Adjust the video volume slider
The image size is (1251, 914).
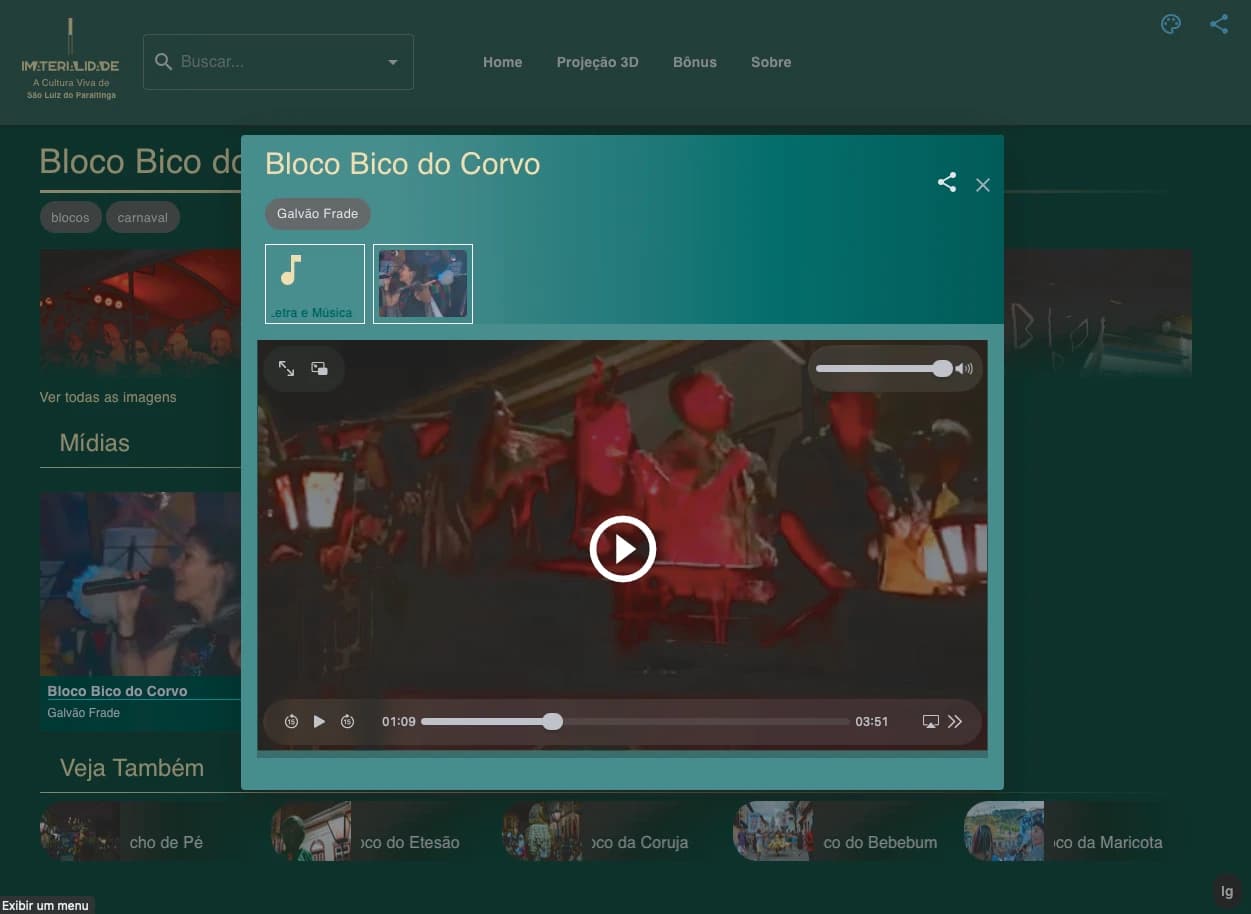(x=880, y=369)
